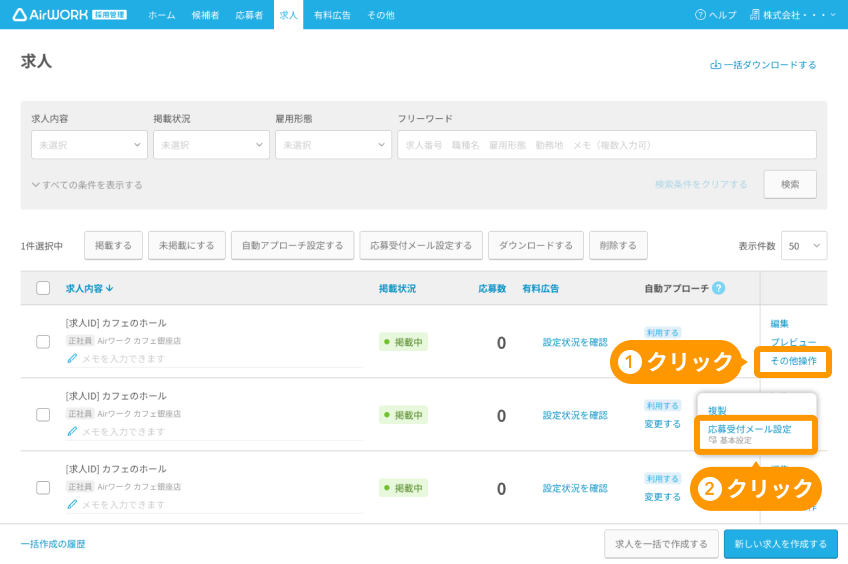
Task: Expand すべての条件を表示する
Action: click(x=87, y=185)
